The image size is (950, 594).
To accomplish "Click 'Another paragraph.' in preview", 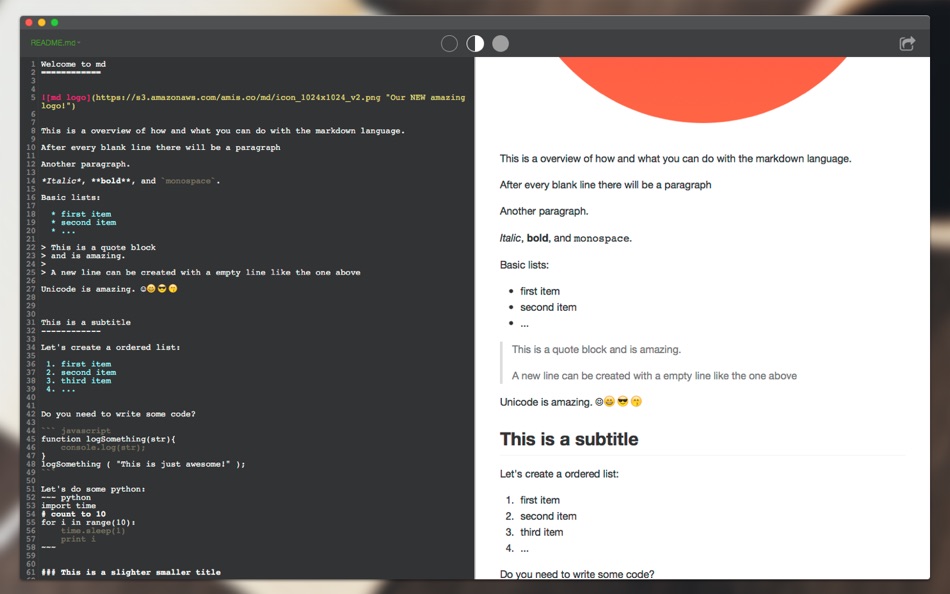I will click(x=544, y=212).
